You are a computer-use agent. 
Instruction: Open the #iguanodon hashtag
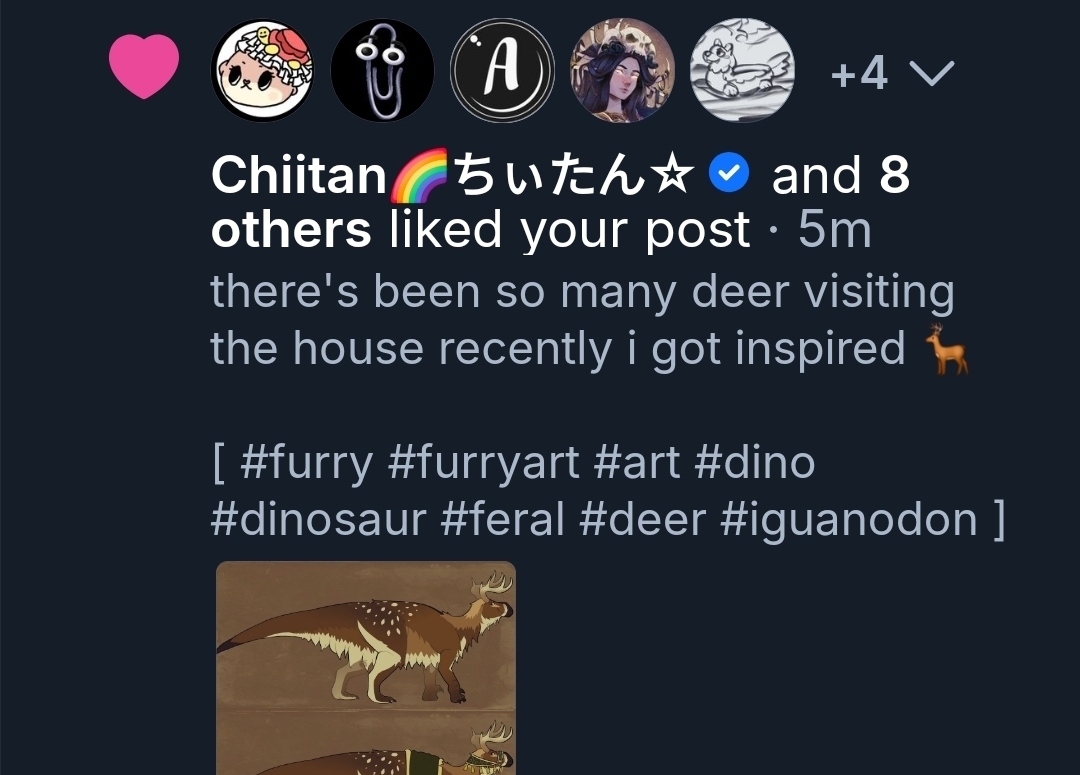coord(848,520)
